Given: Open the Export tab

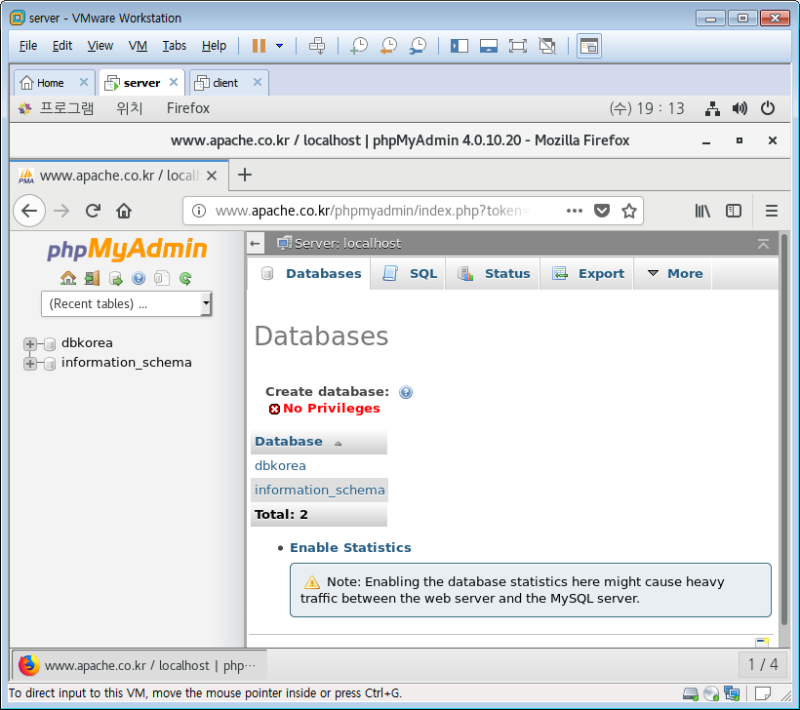Looking at the screenshot, I should coord(587,273).
